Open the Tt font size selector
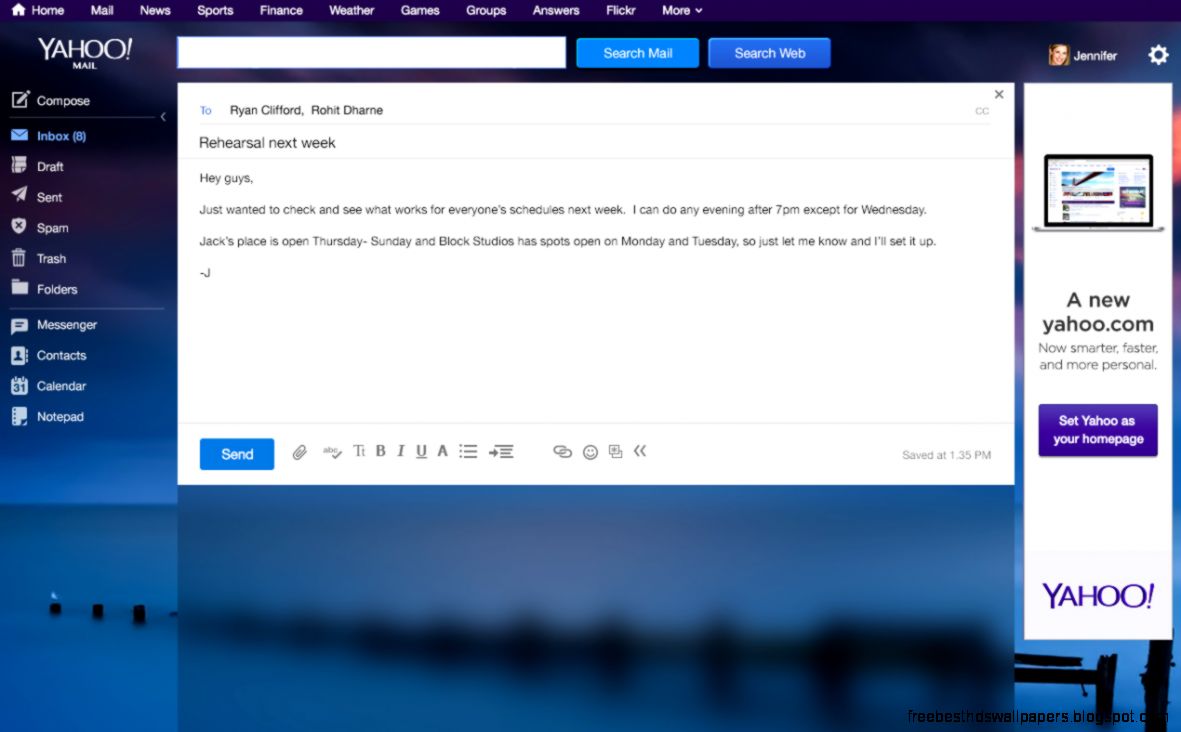Image resolution: width=1181 pixels, height=732 pixels. pyautogui.click(x=359, y=451)
